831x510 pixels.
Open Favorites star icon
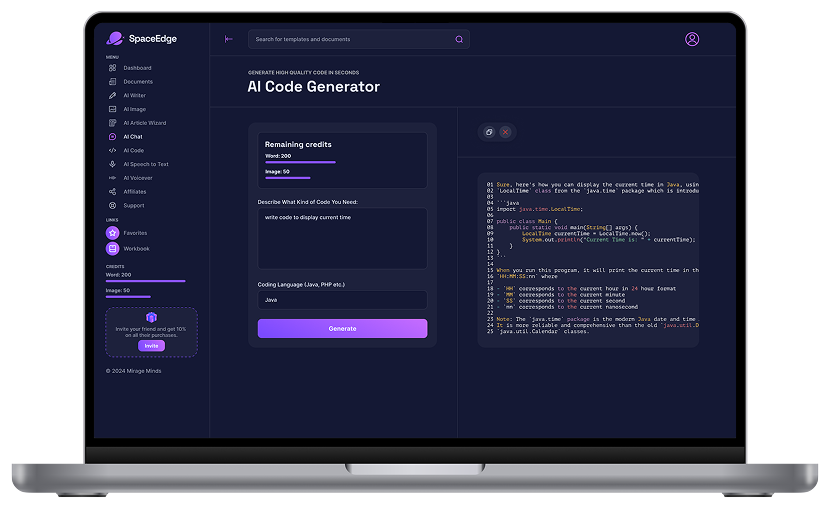[x=112, y=233]
